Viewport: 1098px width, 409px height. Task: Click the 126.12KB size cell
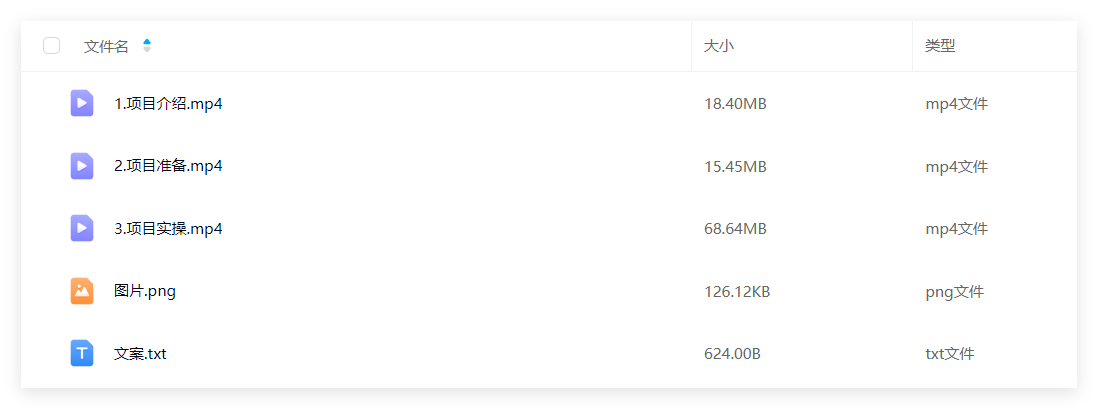[737, 292]
